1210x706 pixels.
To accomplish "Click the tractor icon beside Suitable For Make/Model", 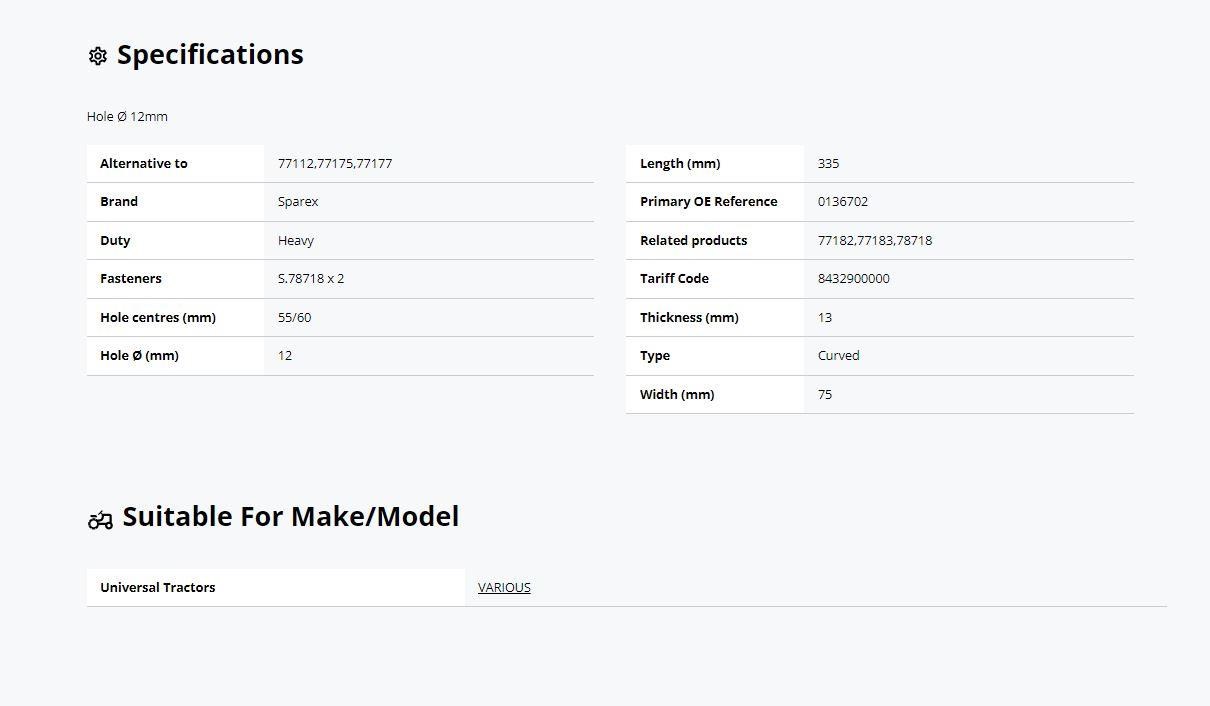I will [100, 520].
